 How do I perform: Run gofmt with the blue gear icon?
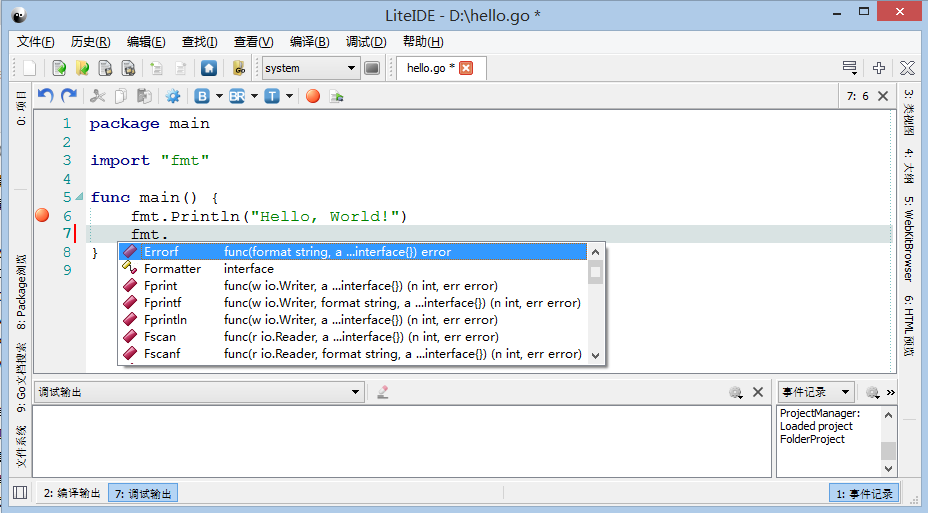point(173,96)
